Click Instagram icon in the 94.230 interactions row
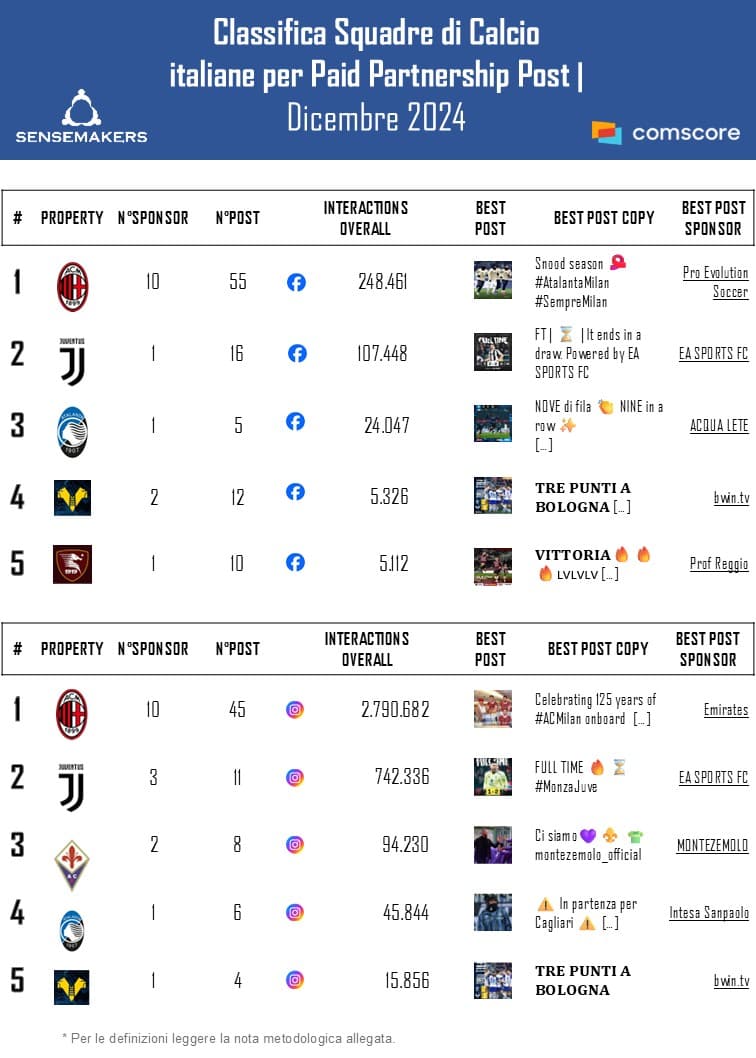Image resolution: width=756 pixels, height=1058 pixels. click(295, 844)
